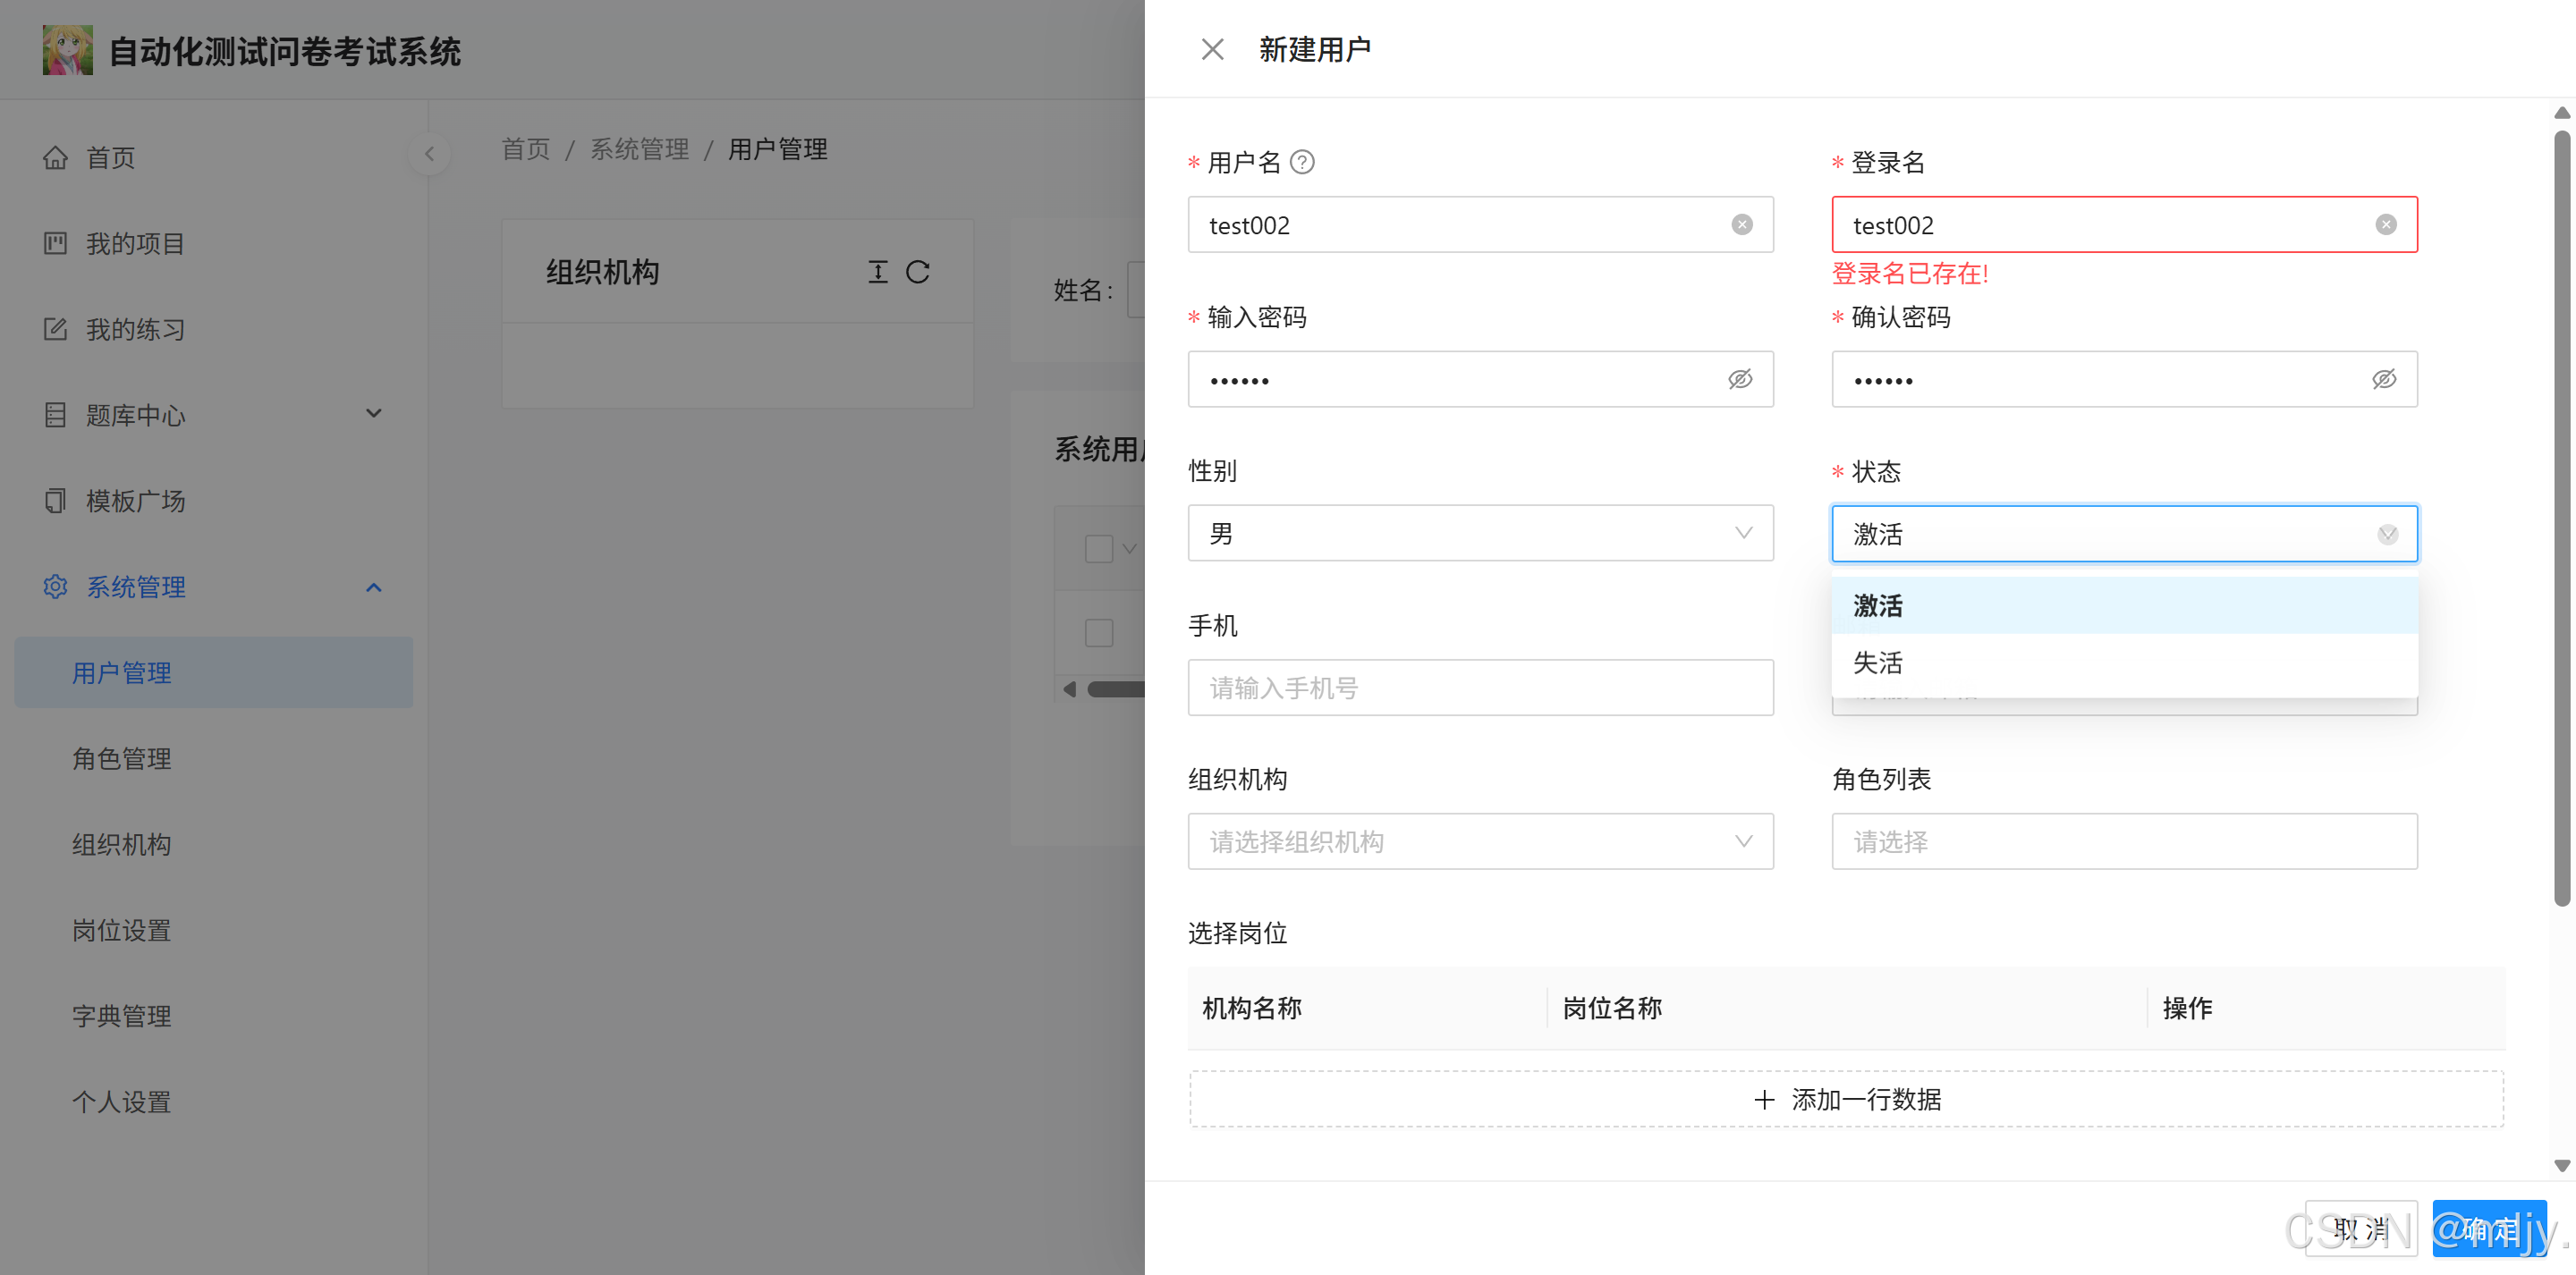This screenshot has height=1275, width=2576.
Task: Select 失活 option in the status list
Action: [1878, 662]
